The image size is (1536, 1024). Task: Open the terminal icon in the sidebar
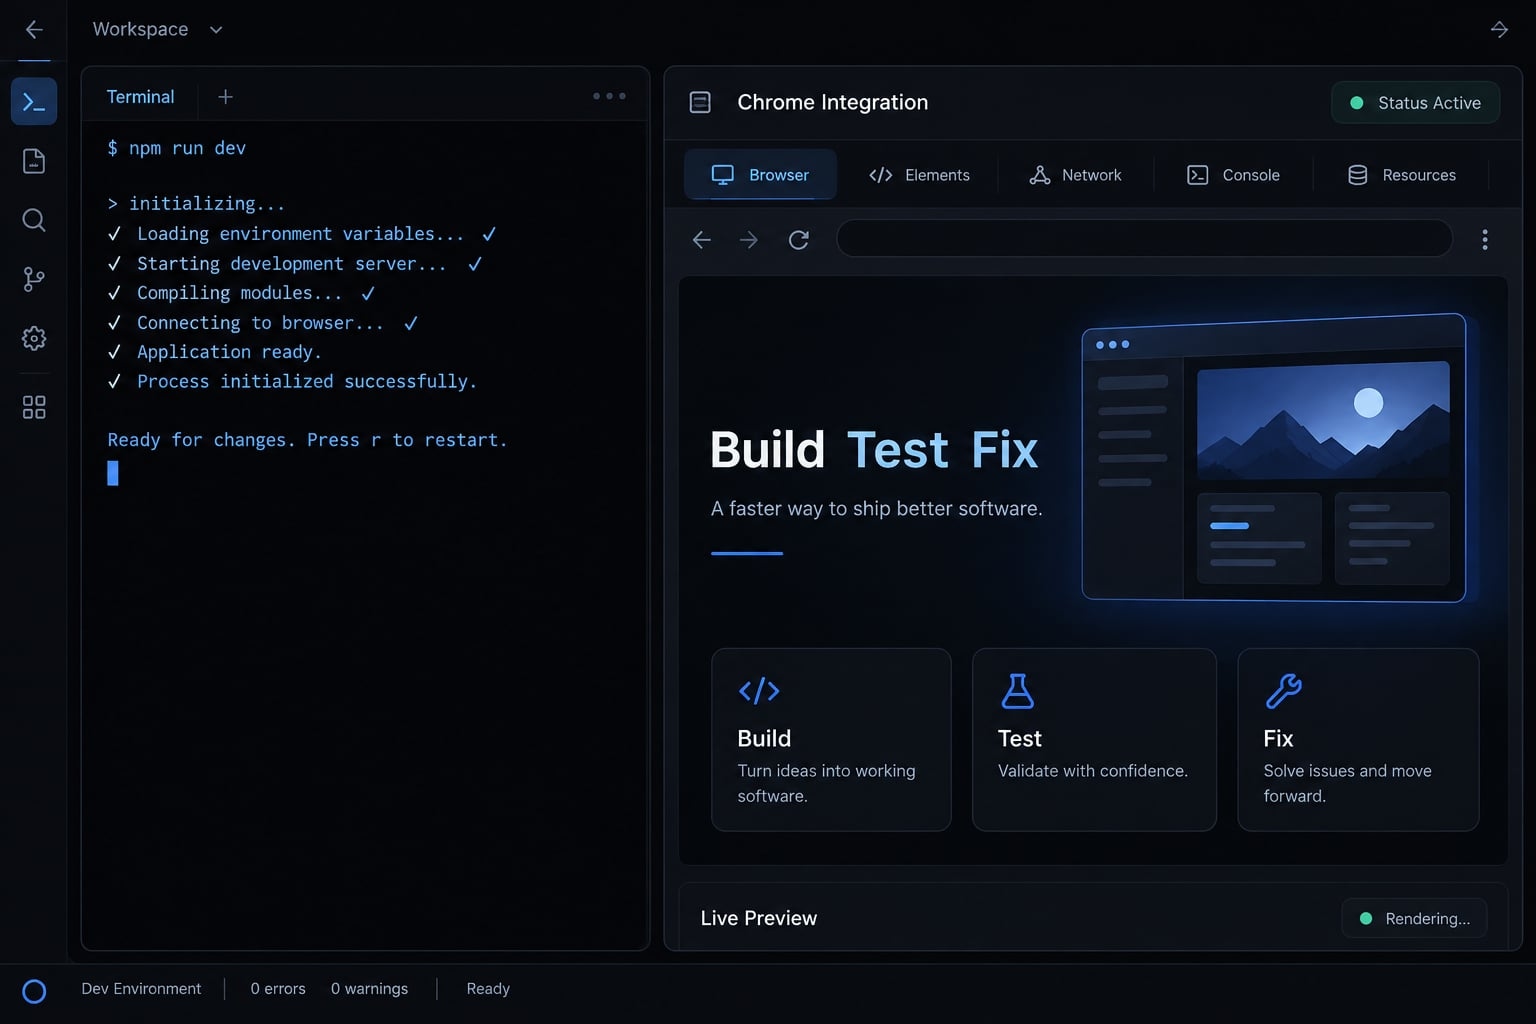coord(34,102)
